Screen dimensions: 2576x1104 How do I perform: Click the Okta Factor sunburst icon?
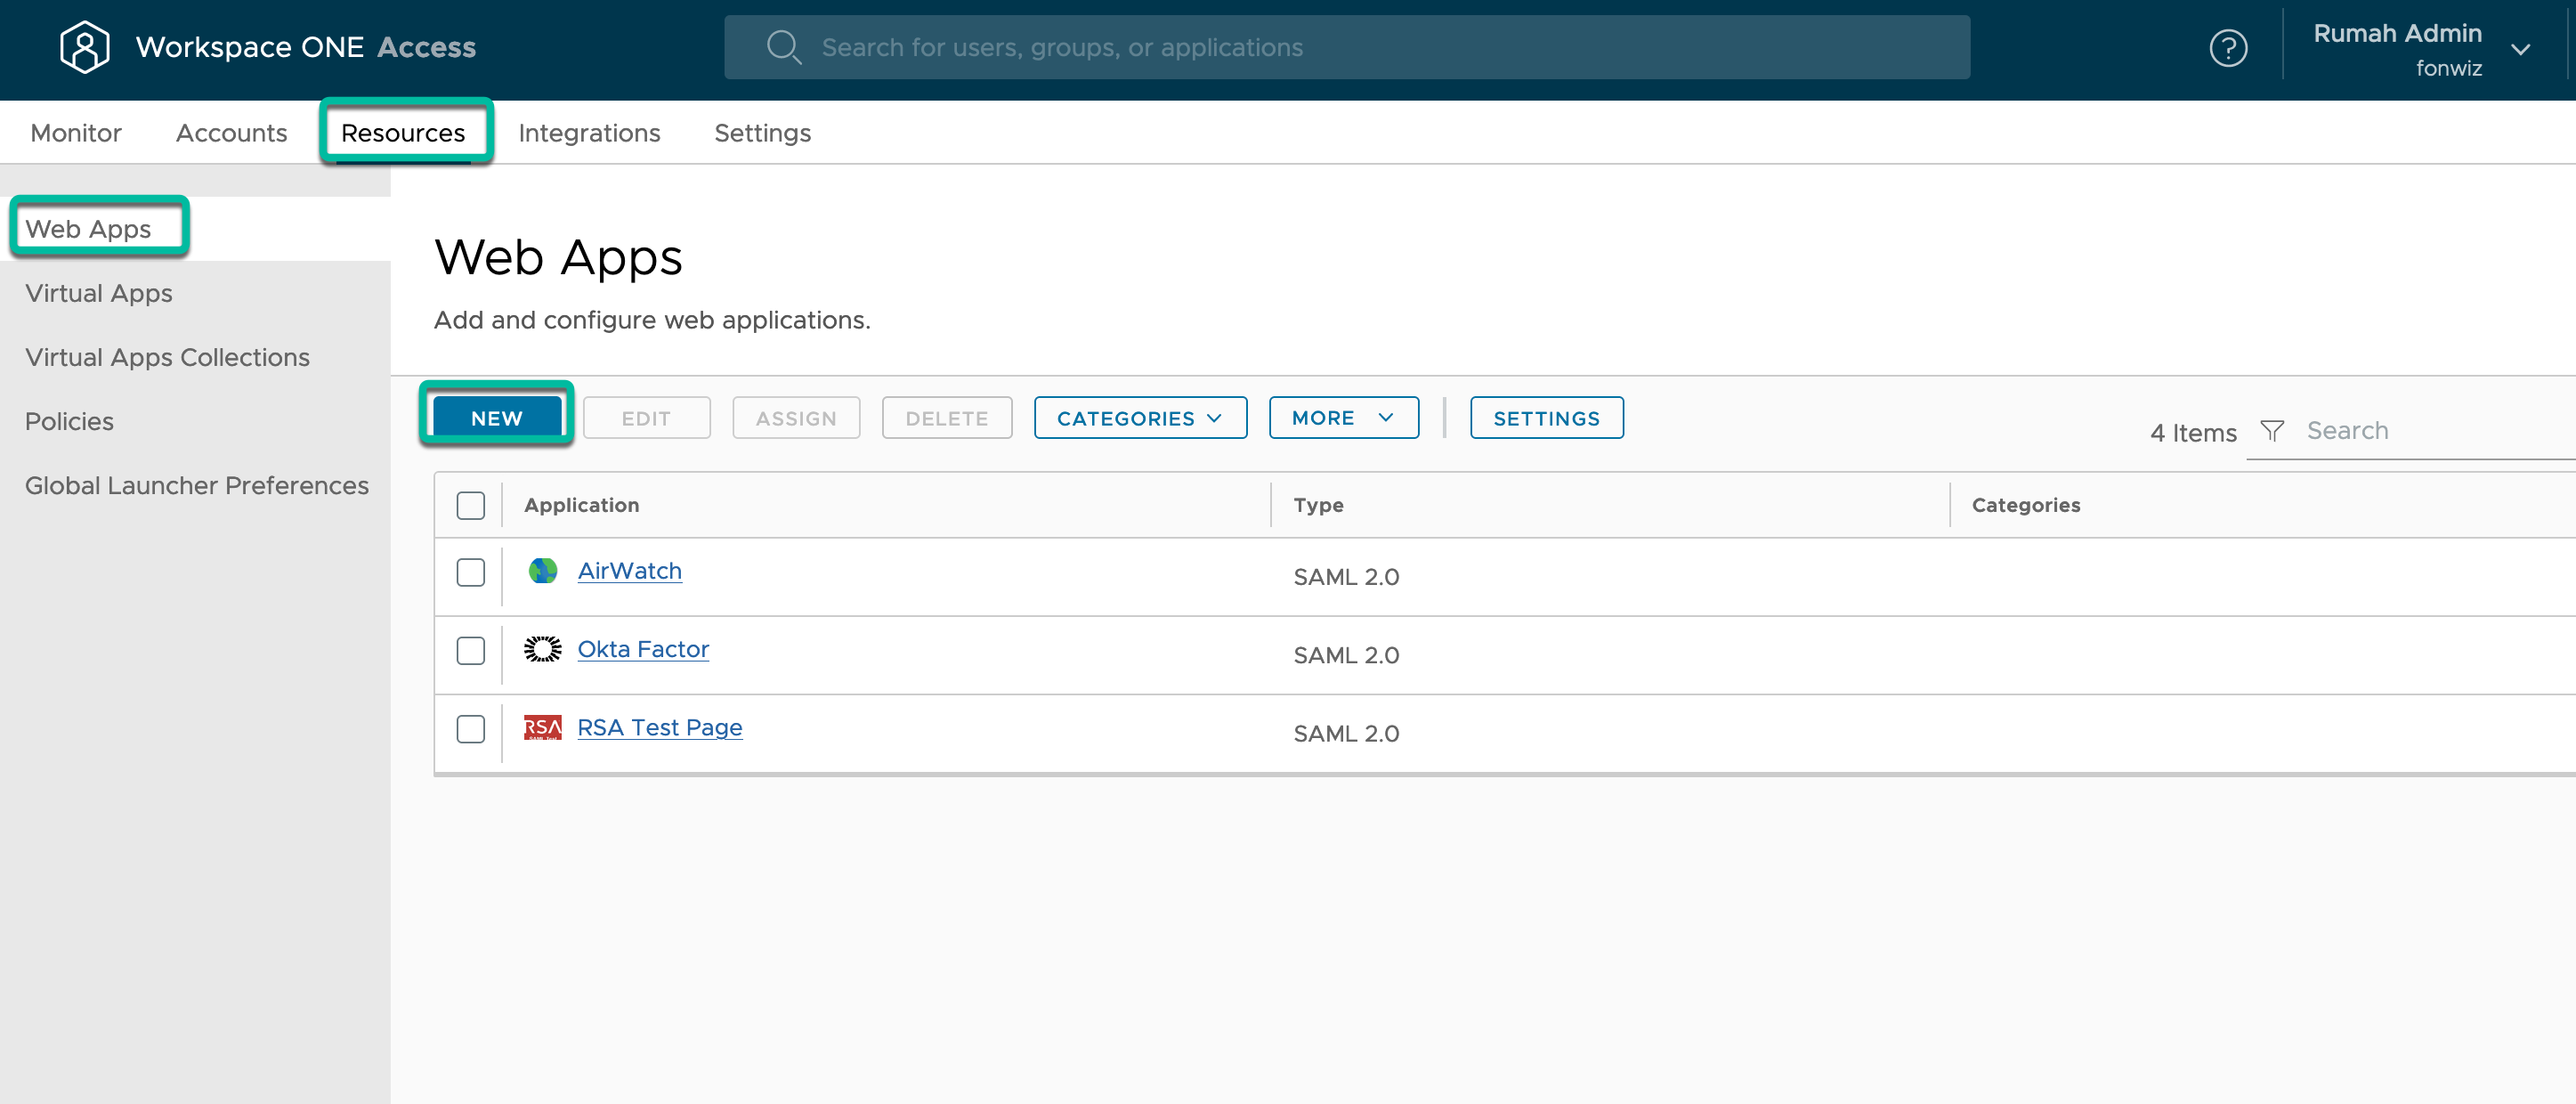(x=542, y=649)
